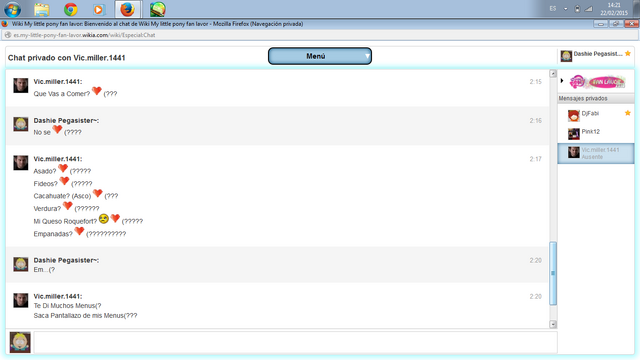This screenshot has width=640, height=360.
Task: Open File Explorer from the taskbar
Action: tap(42, 9)
